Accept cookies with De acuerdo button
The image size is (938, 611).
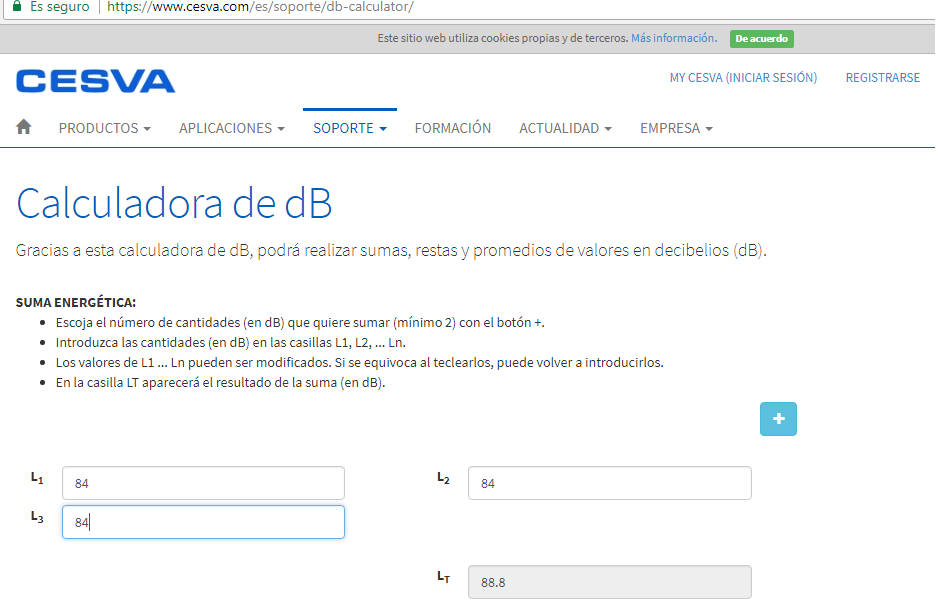coord(761,38)
